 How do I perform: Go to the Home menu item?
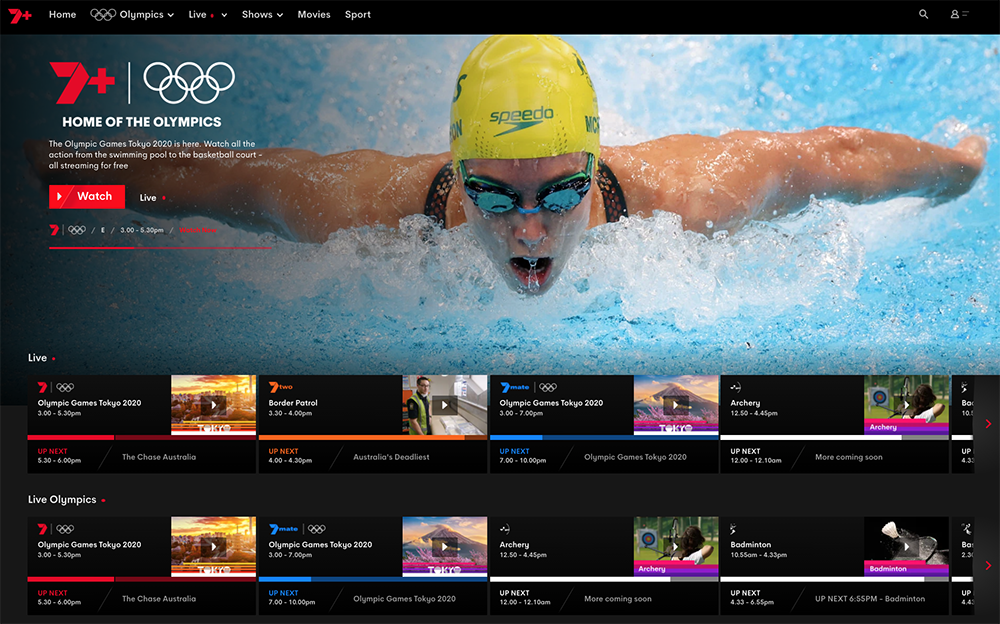point(62,15)
